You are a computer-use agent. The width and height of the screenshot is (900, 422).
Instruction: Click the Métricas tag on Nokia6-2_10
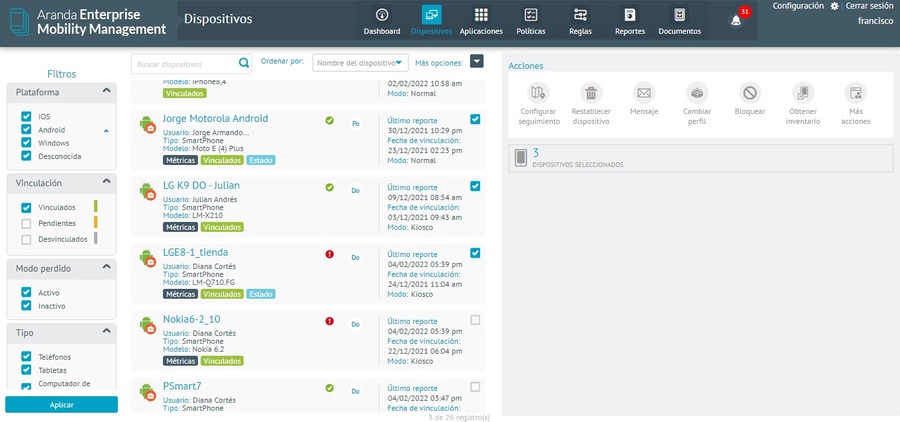click(180, 361)
